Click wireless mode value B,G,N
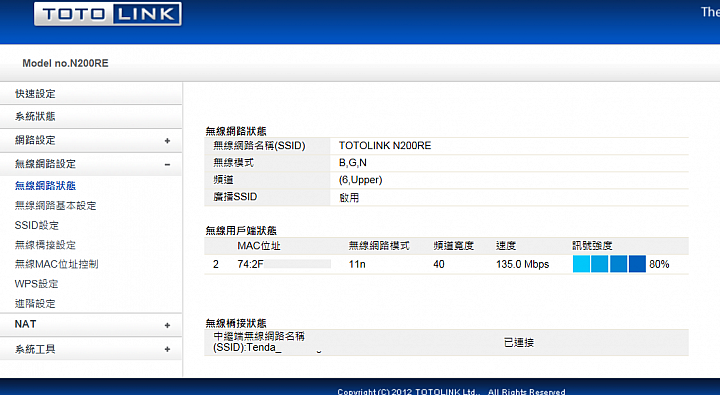 [353, 163]
